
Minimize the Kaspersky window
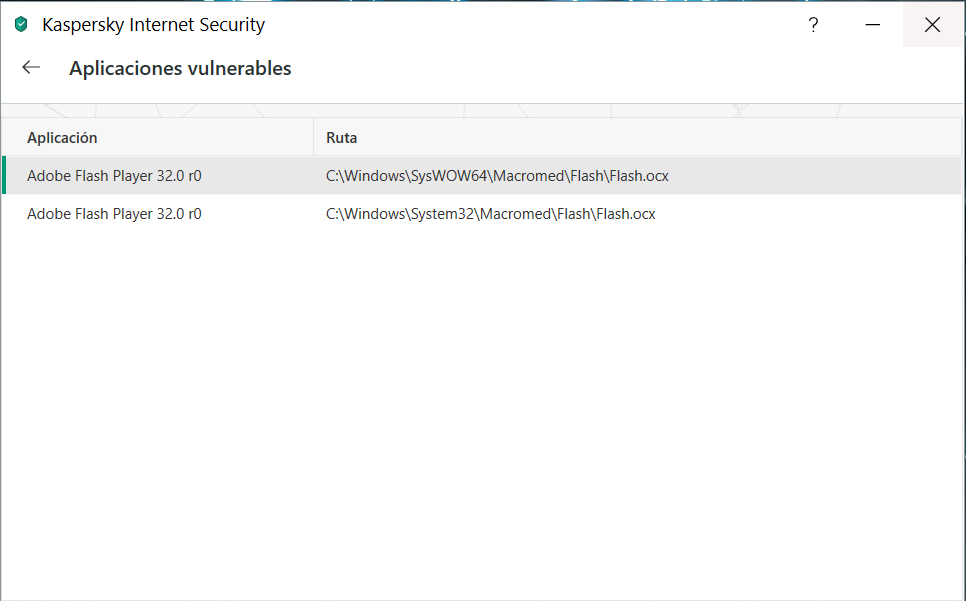click(872, 25)
